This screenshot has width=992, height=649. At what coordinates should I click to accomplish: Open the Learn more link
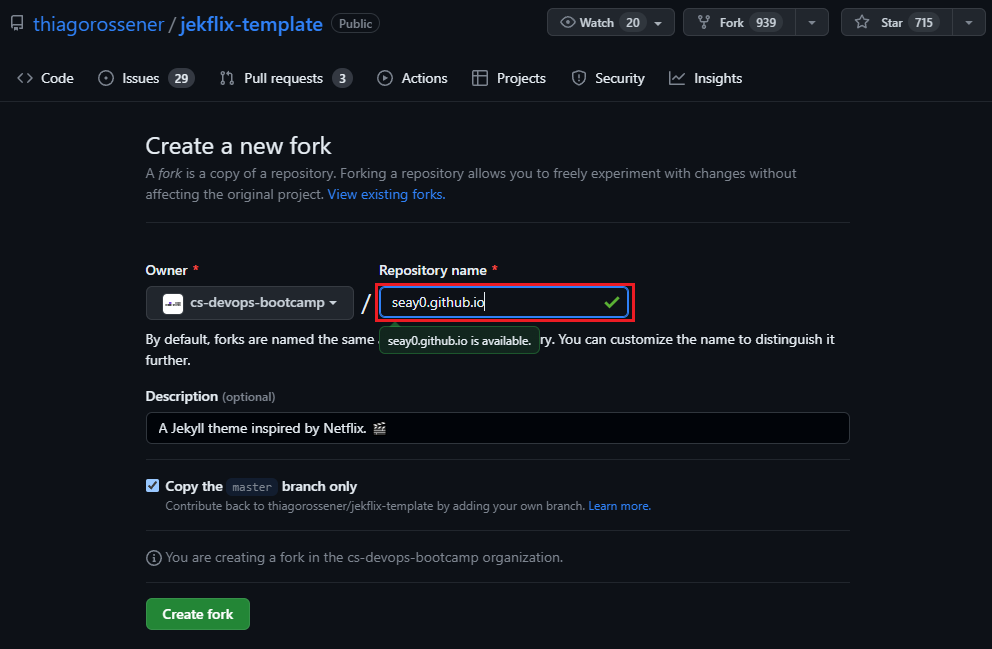[x=619, y=506]
